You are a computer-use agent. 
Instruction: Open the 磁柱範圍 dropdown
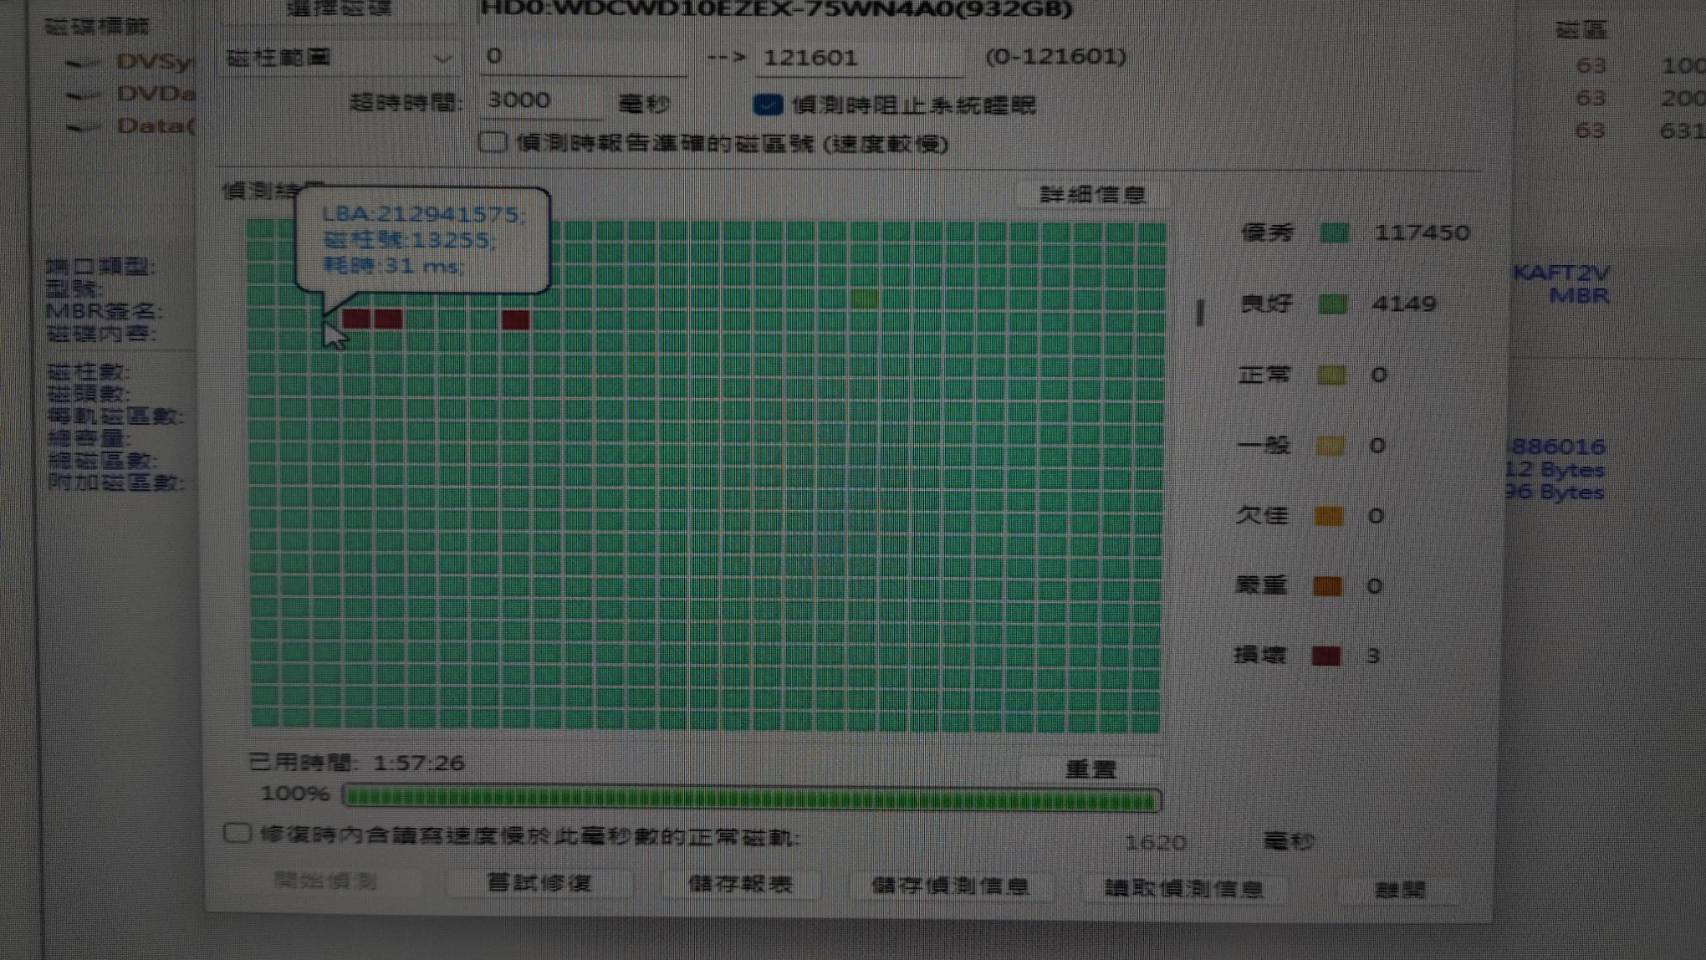point(338,58)
